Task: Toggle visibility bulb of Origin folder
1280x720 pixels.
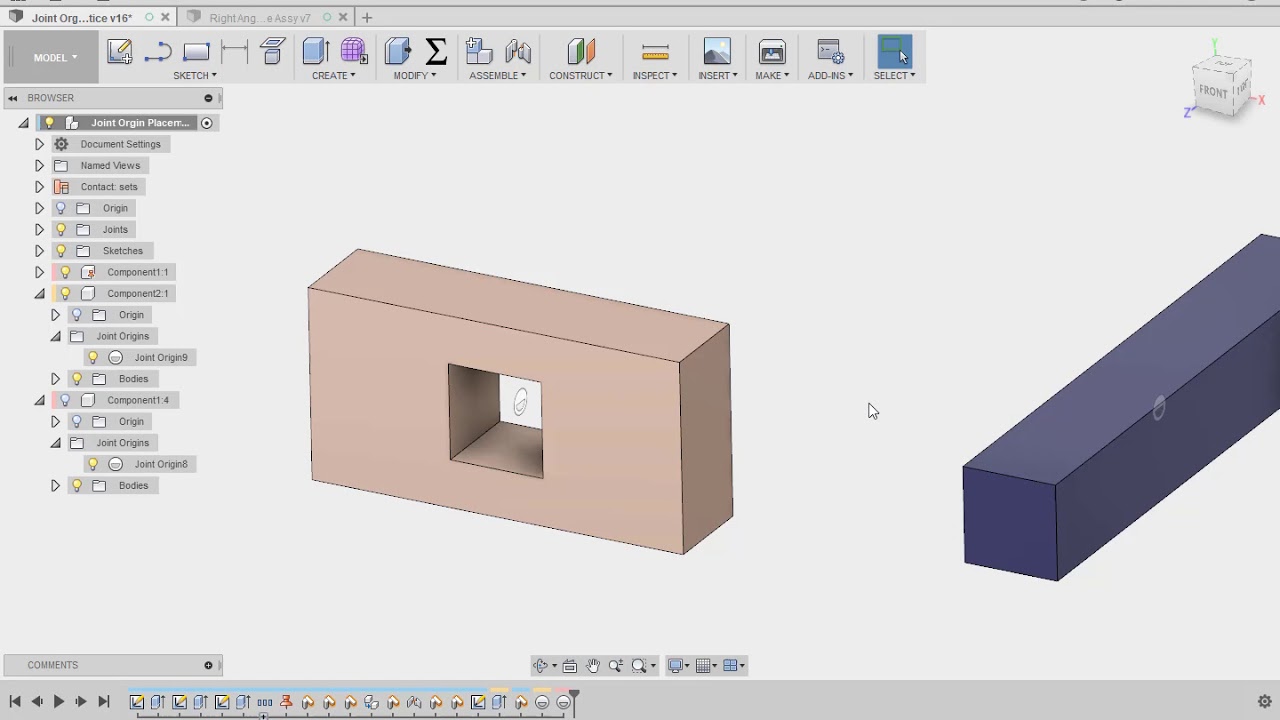Action: (61, 208)
